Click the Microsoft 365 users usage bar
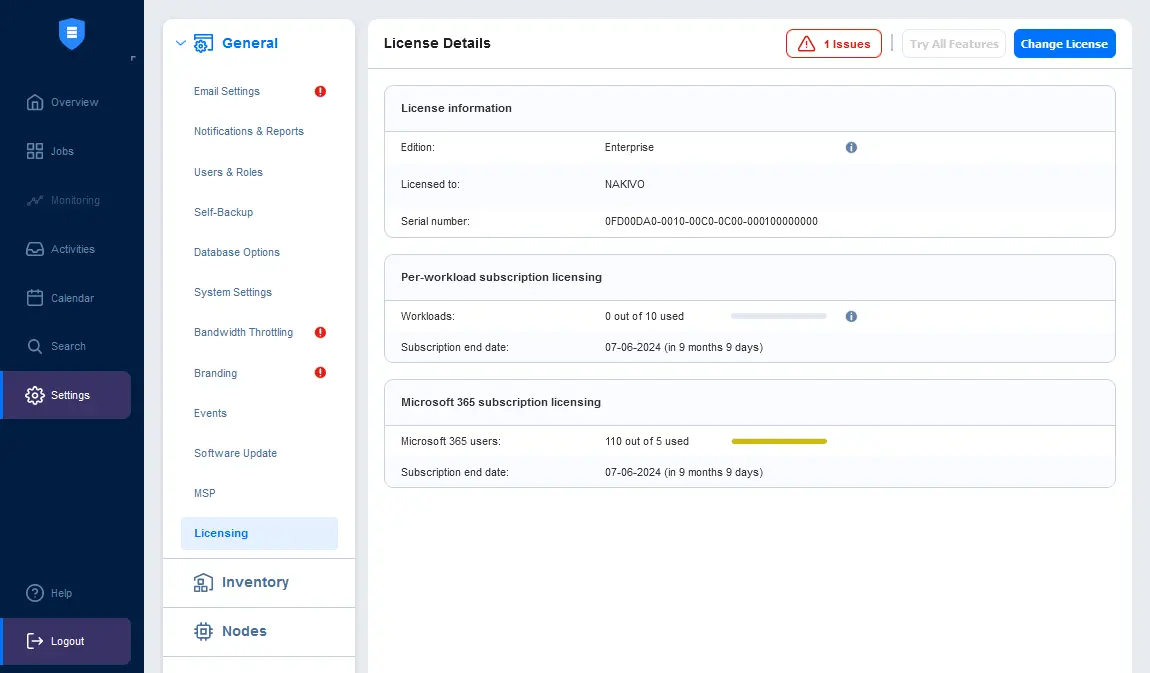Screen dimensions: 1150x673 pos(779,441)
